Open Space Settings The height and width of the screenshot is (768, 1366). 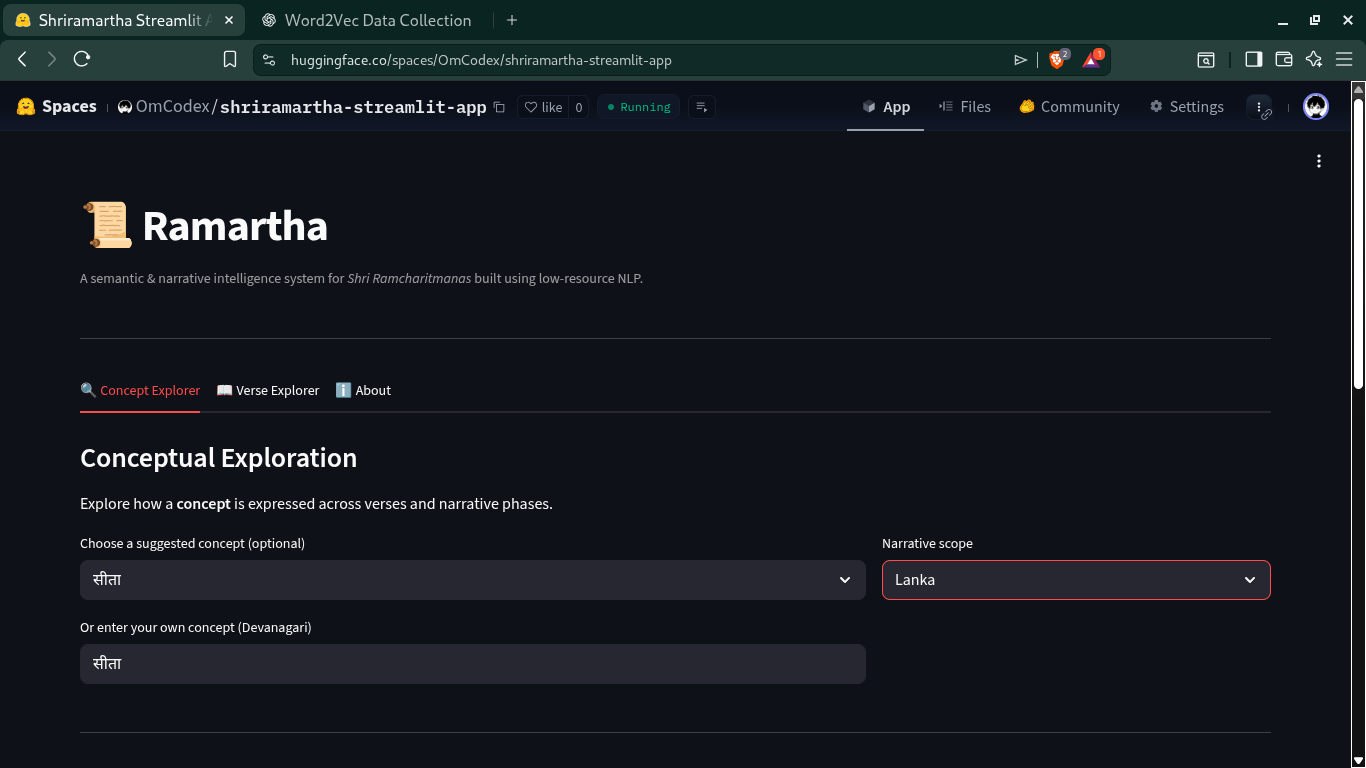coord(1186,107)
